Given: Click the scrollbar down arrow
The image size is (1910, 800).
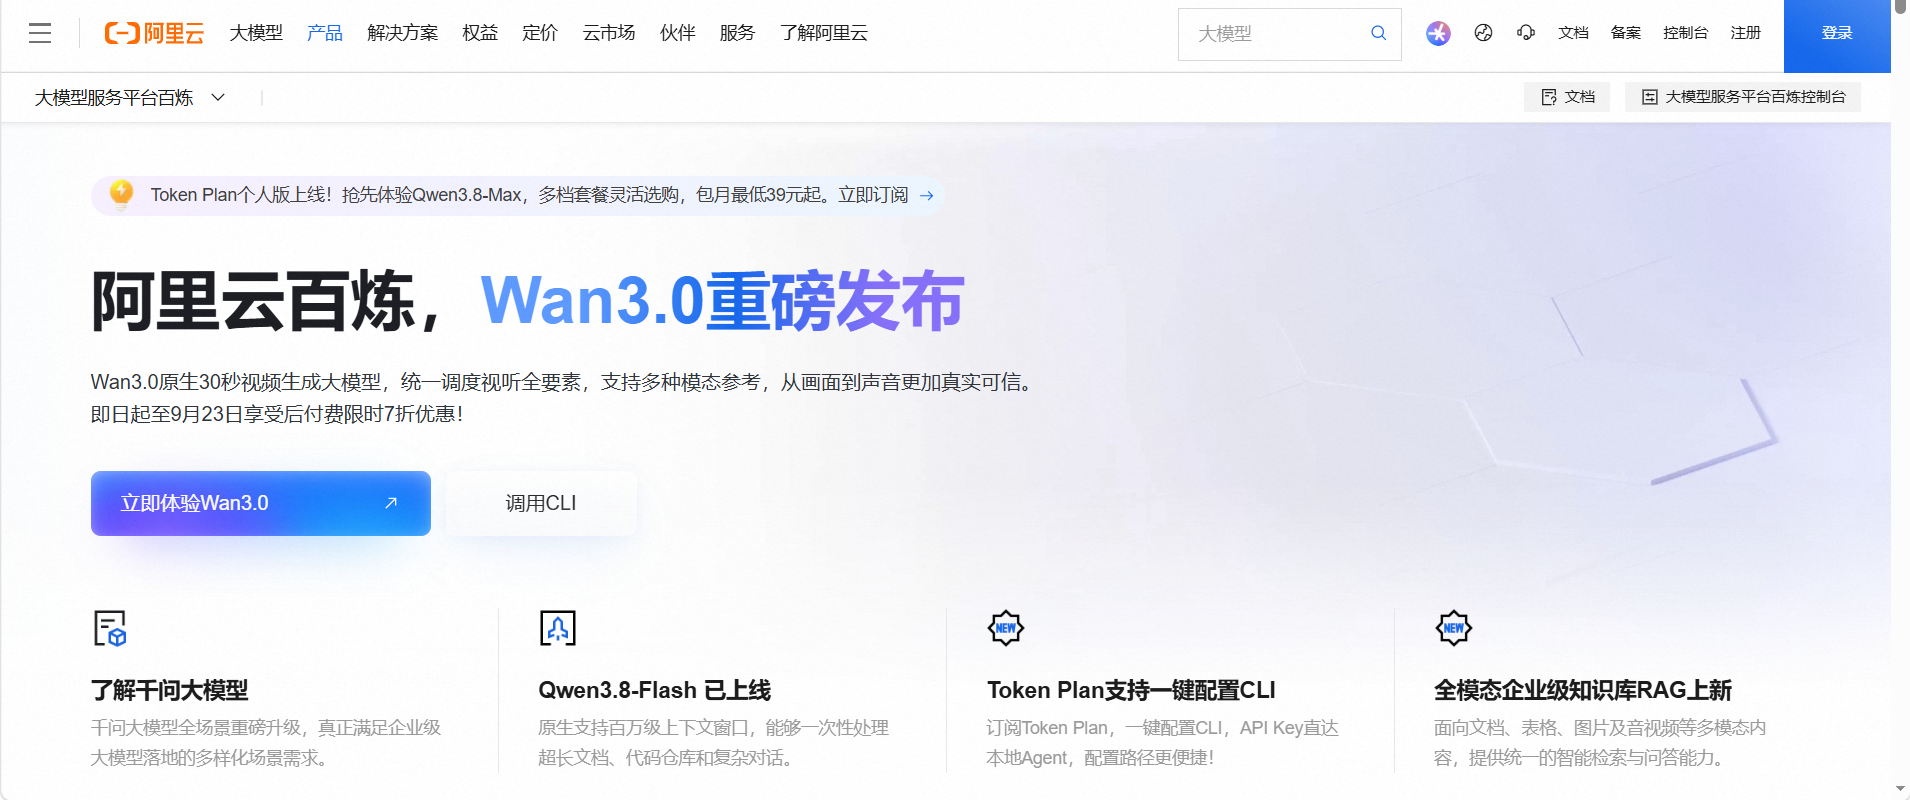Looking at the screenshot, I should (x=1900, y=789).
